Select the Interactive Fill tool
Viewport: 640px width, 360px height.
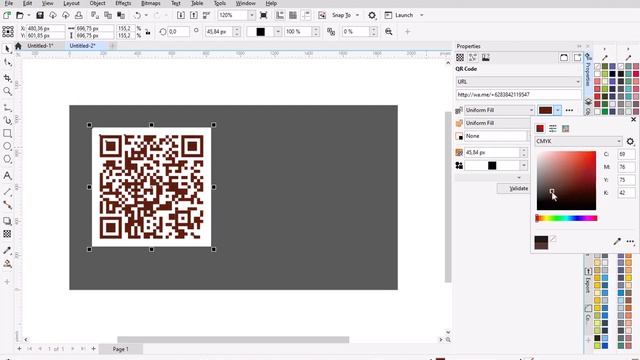(7, 264)
